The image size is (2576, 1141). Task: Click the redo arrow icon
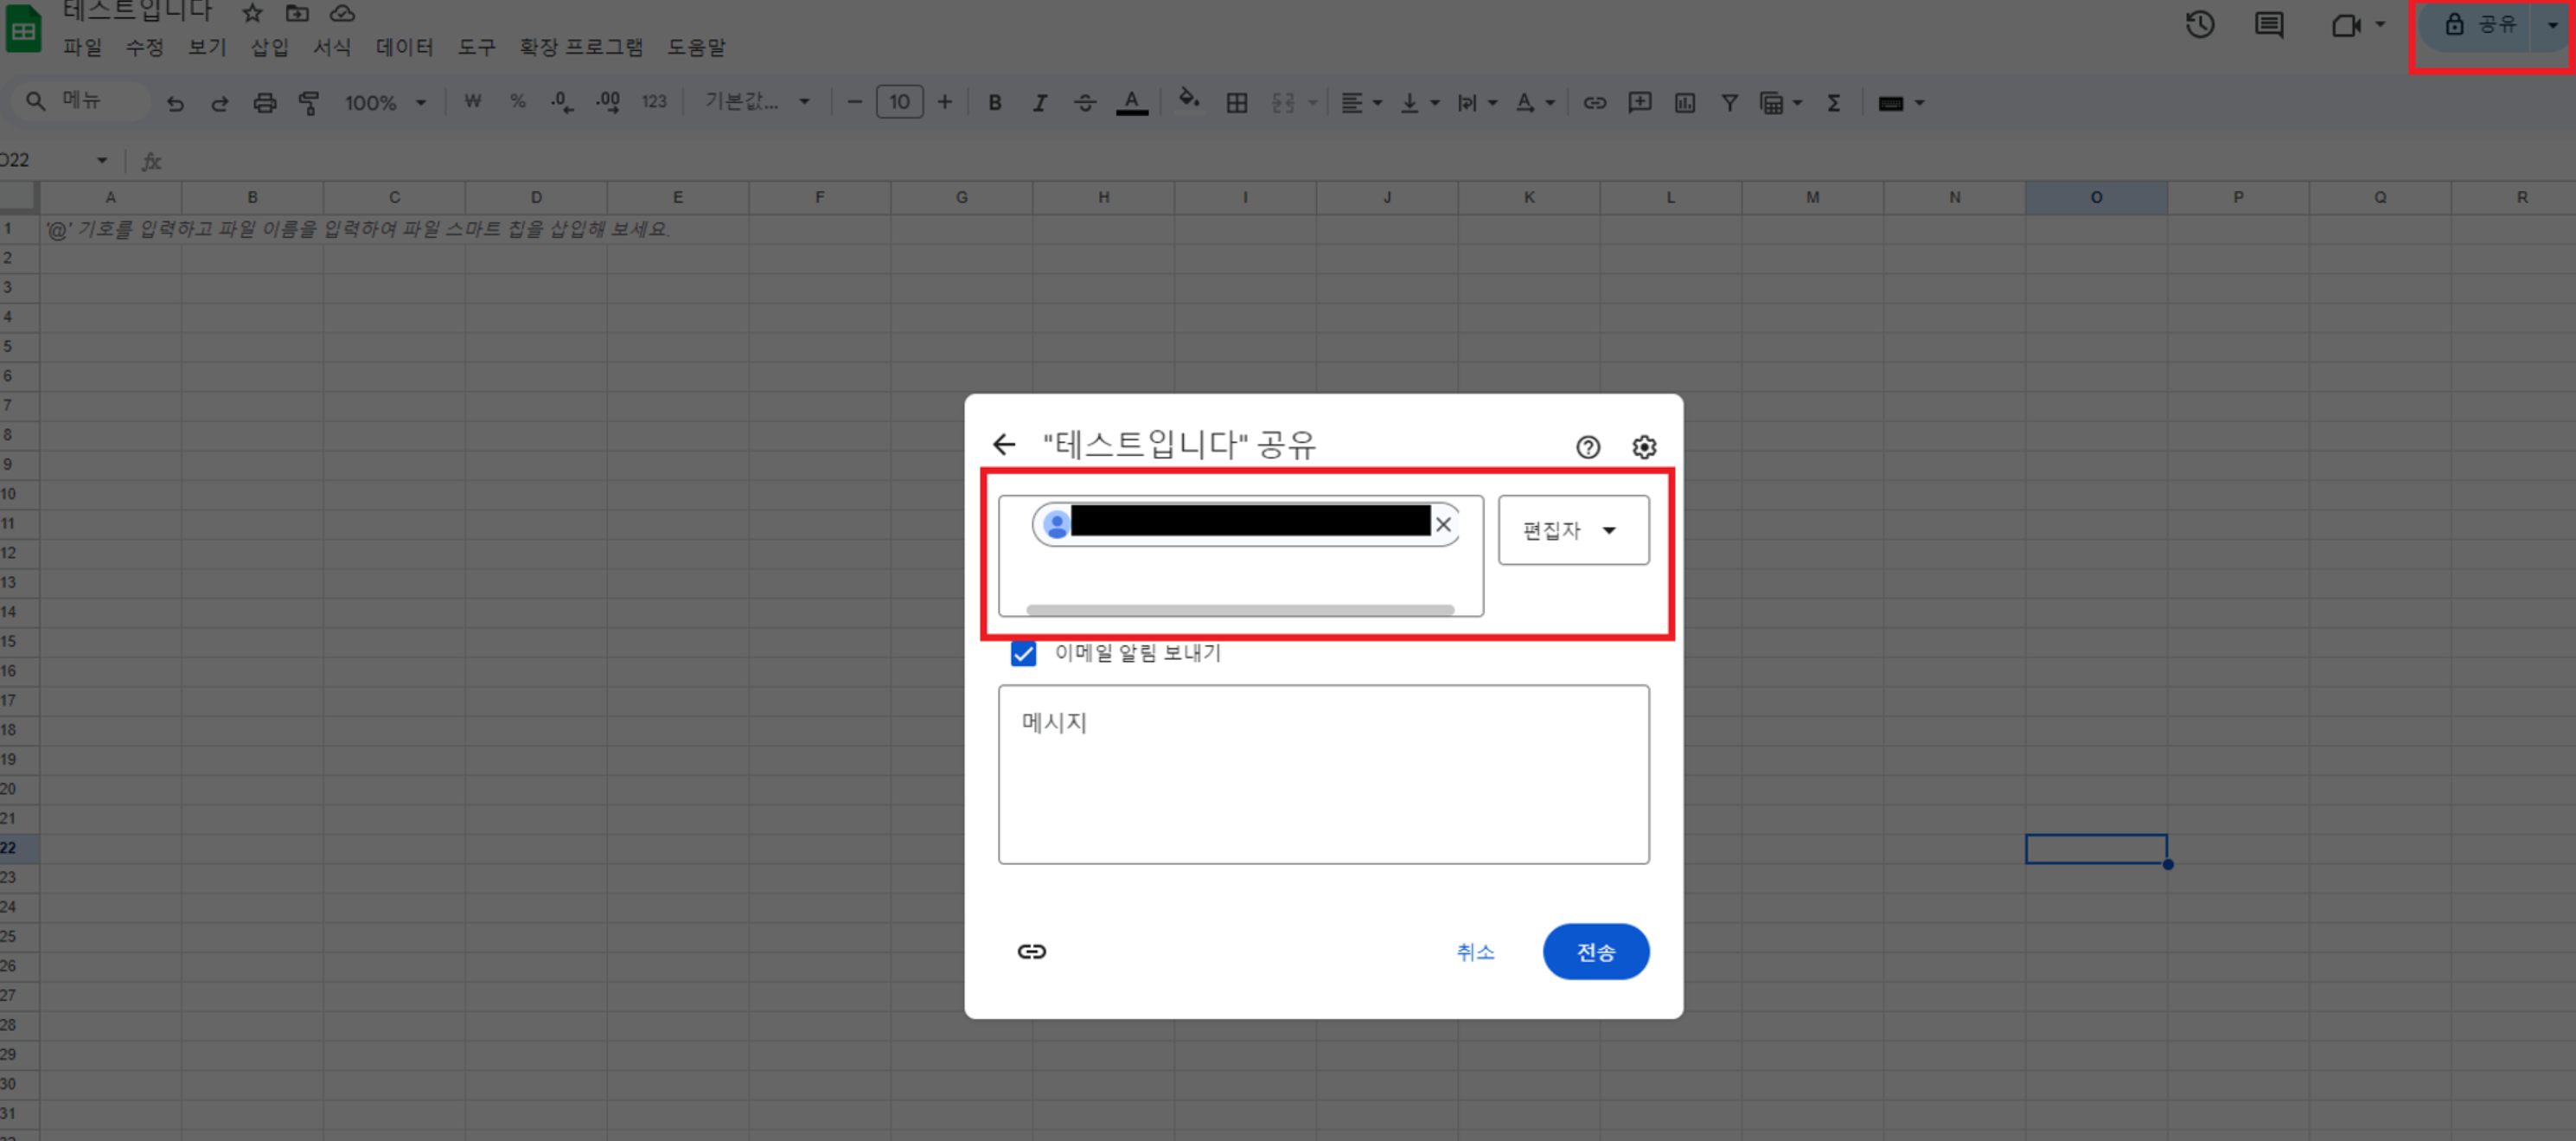pyautogui.click(x=220, y=102)
